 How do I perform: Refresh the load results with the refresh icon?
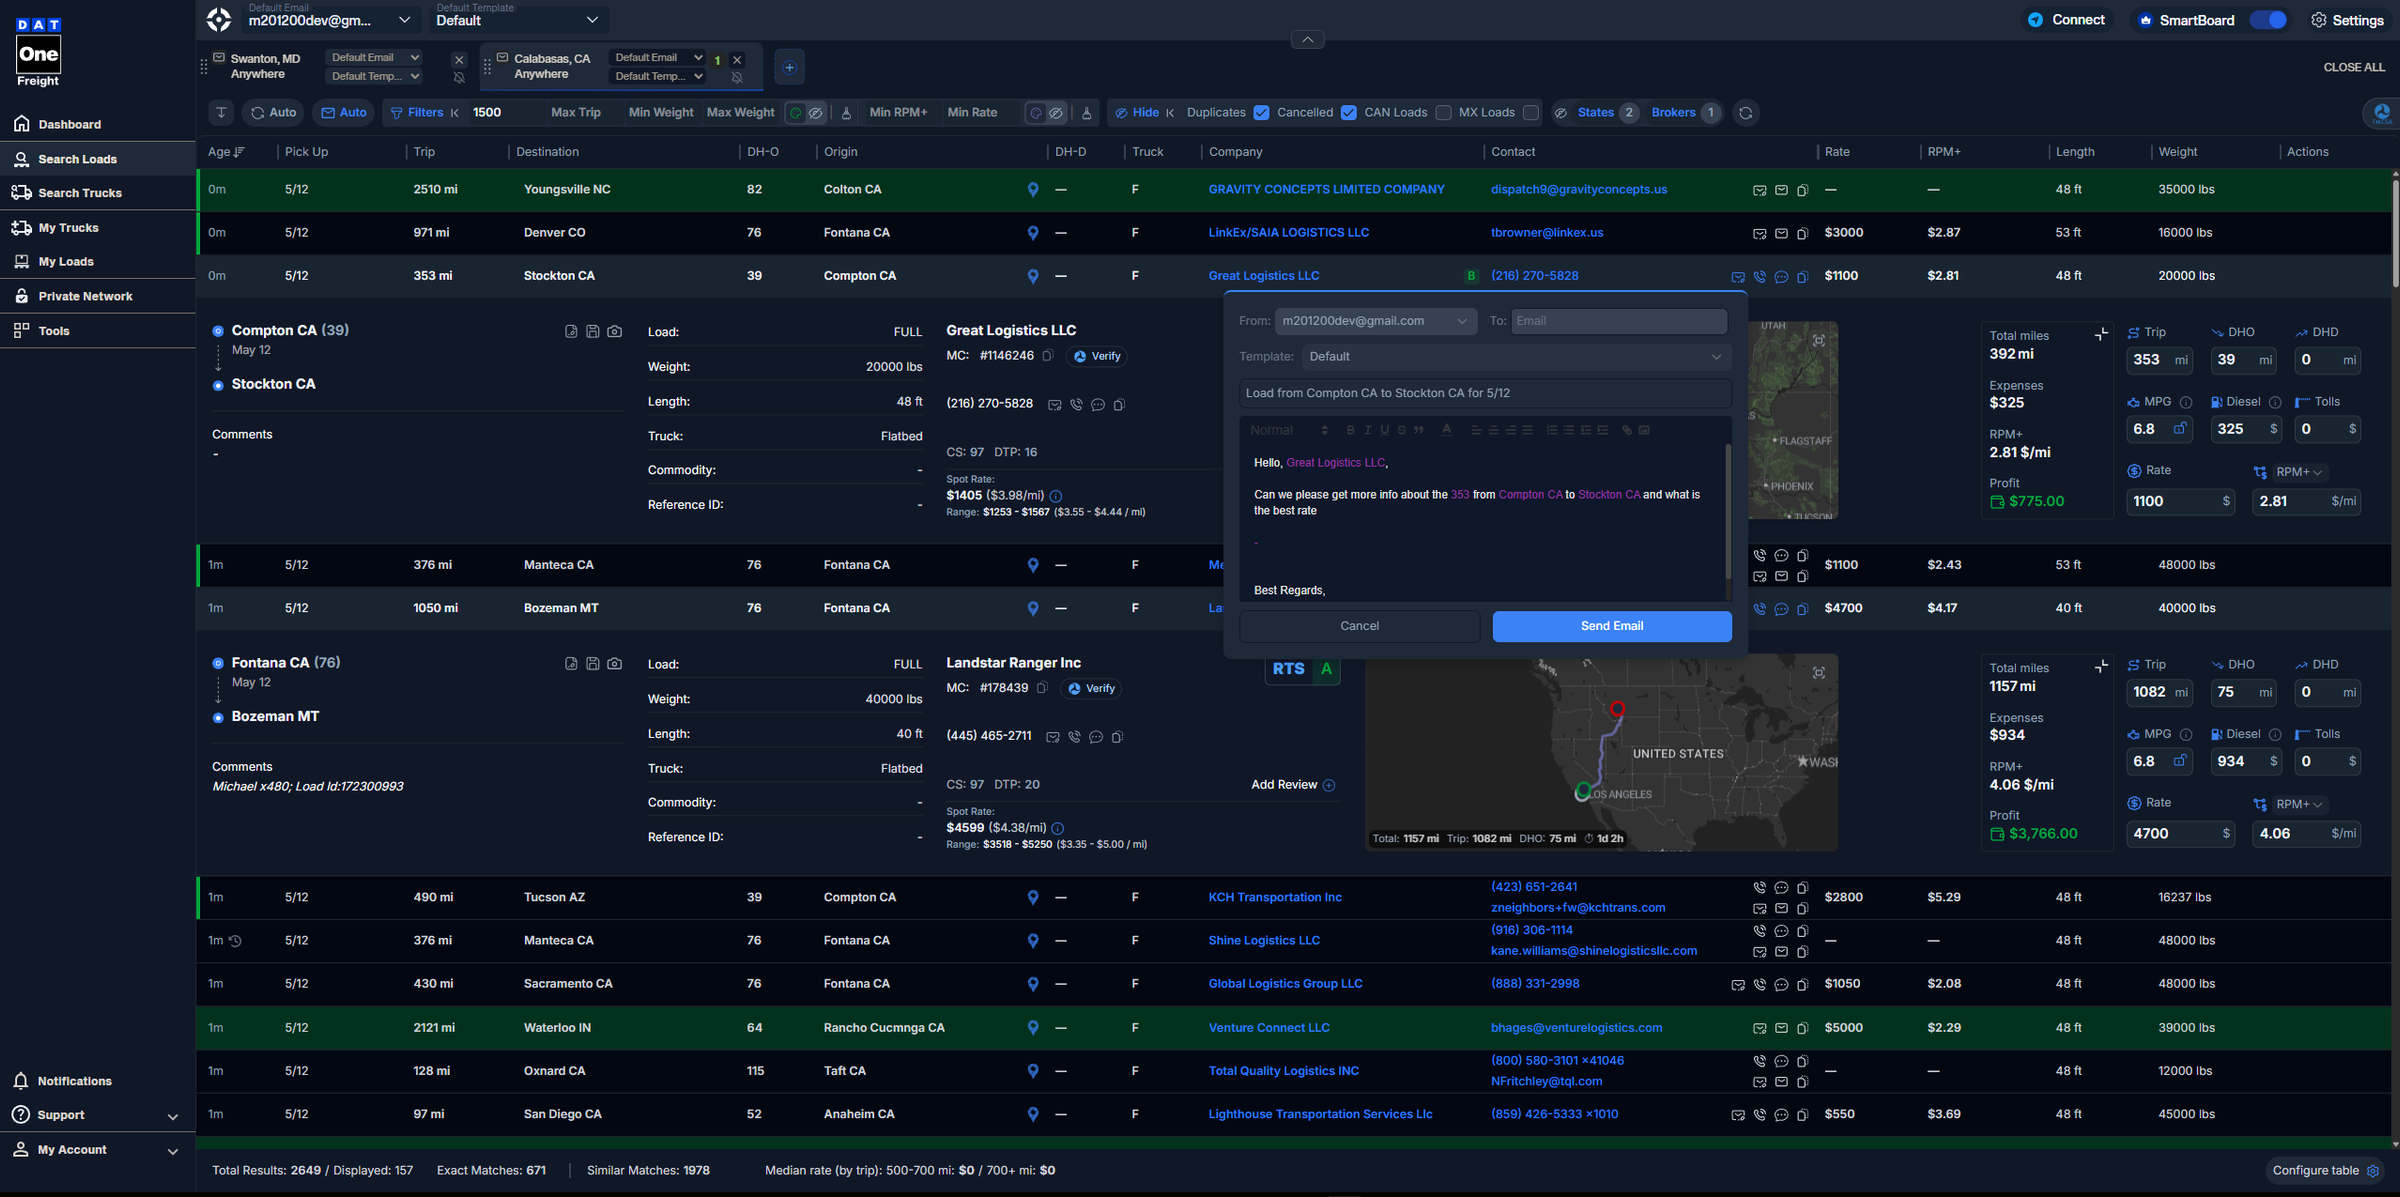coord(1746,113)
